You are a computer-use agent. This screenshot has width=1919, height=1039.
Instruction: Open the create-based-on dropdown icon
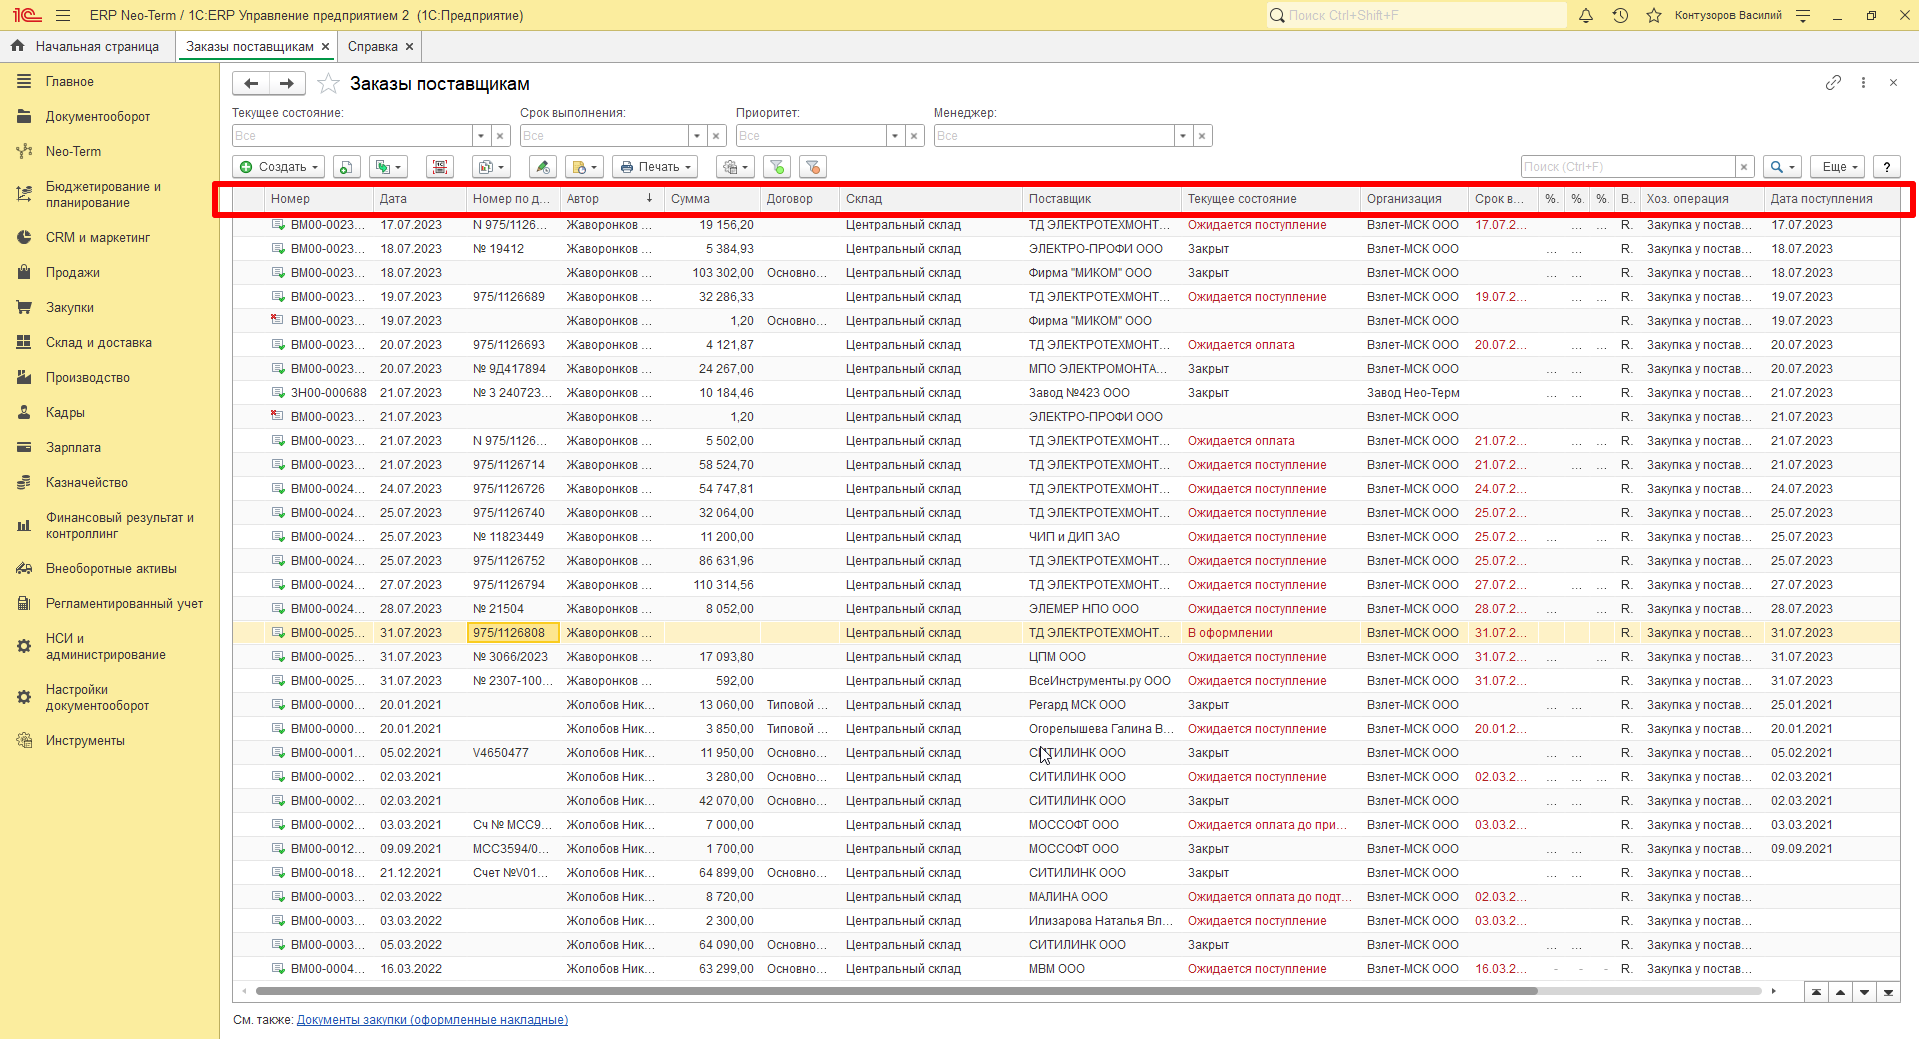pyautogui.click(x=388, y=167)
